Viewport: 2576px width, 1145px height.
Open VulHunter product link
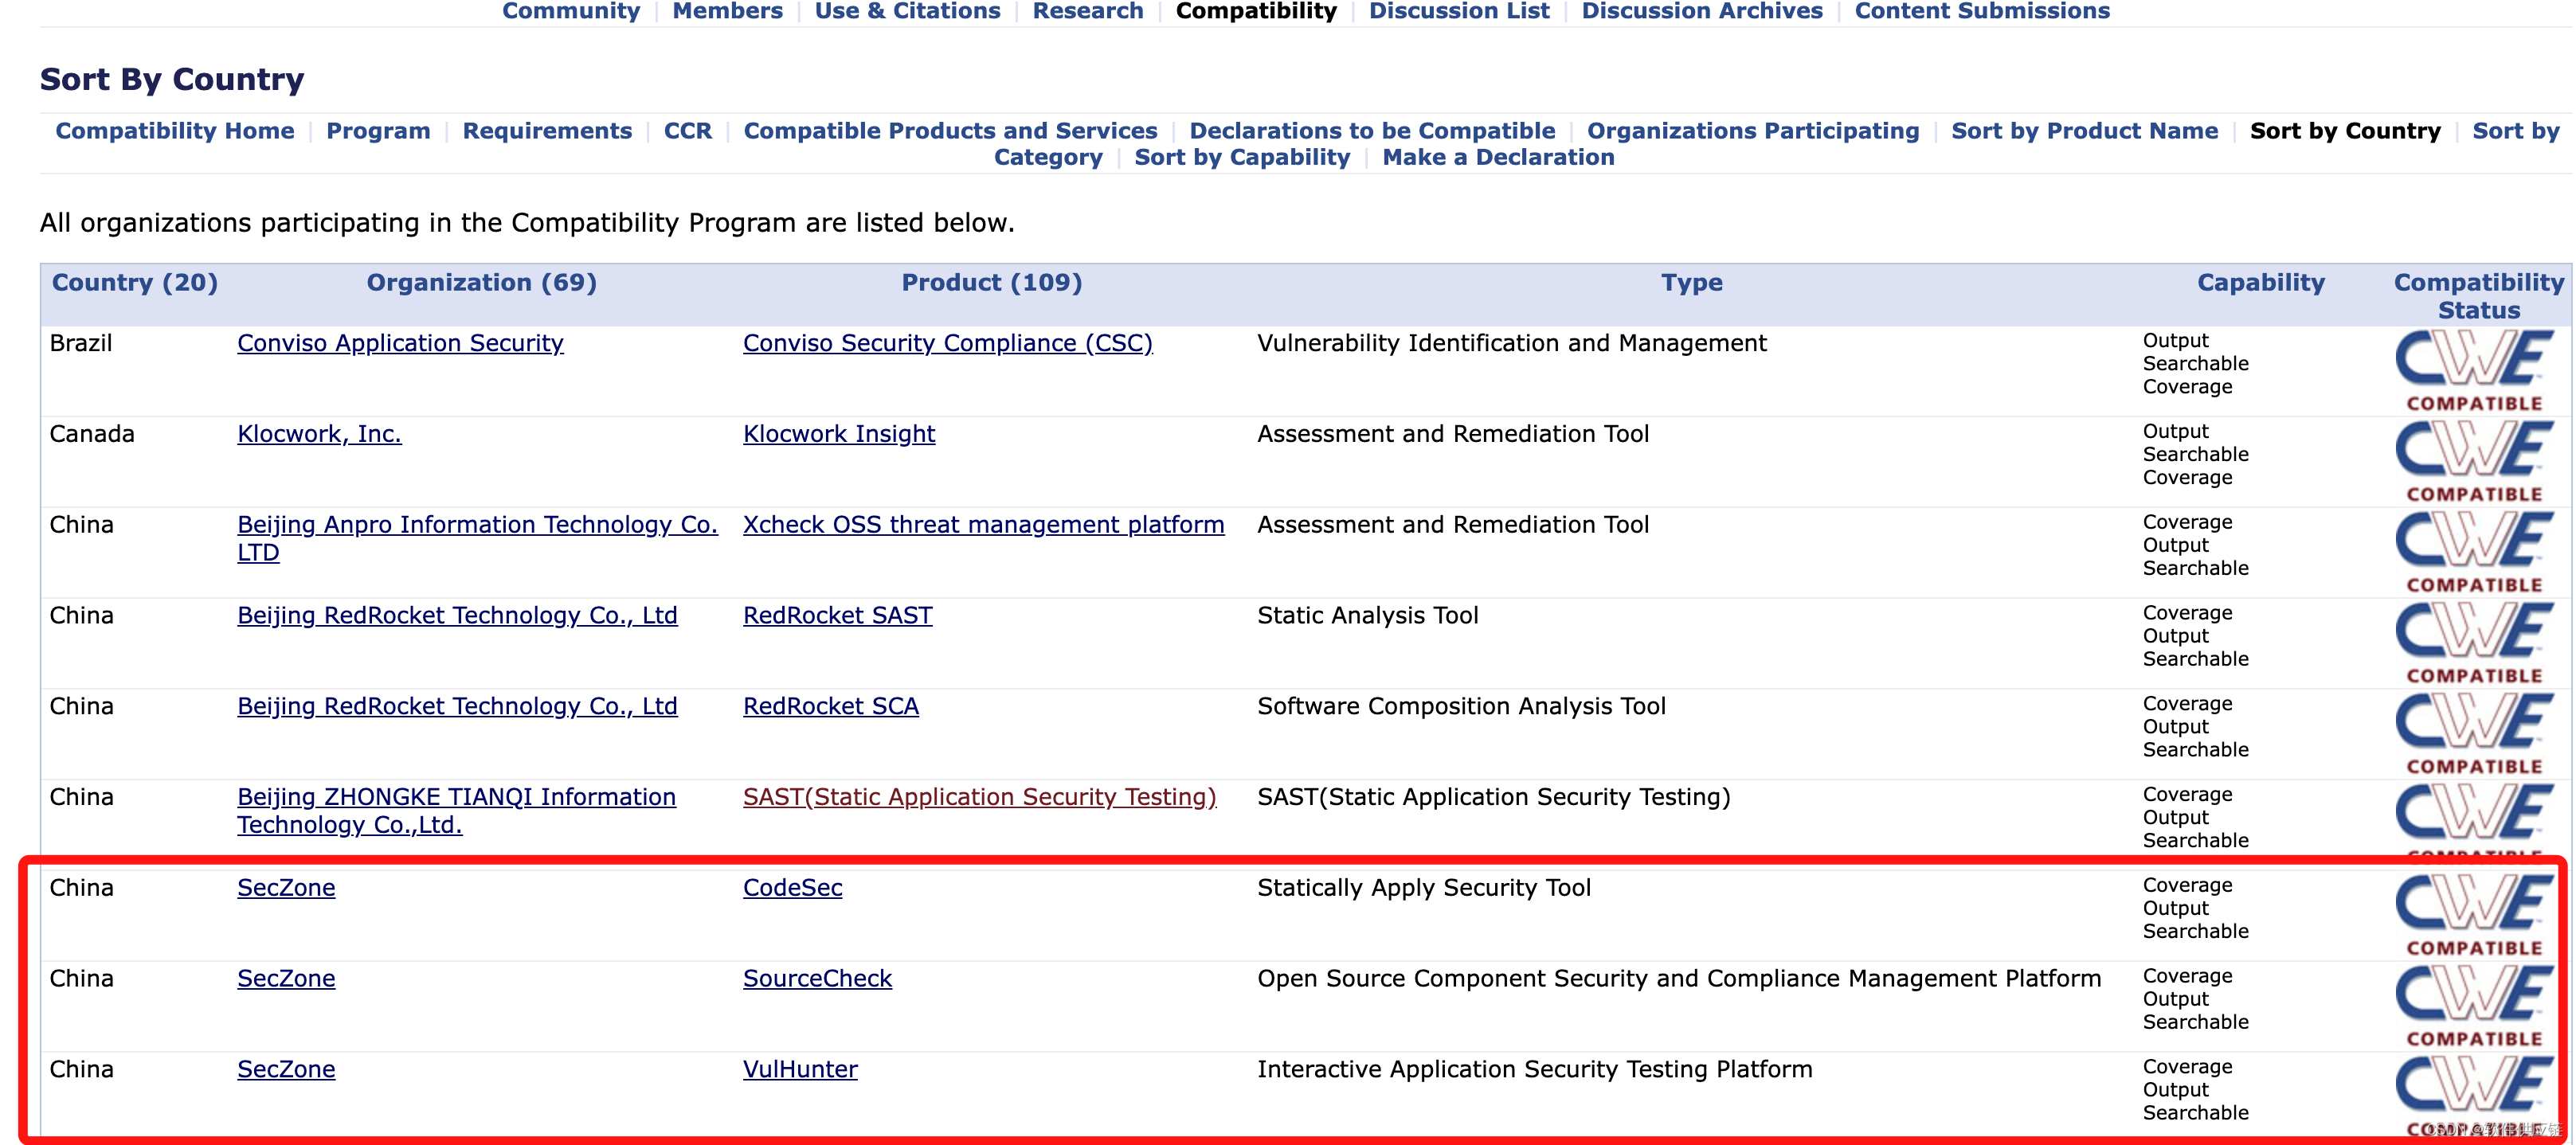click(x=800, y=1070)
